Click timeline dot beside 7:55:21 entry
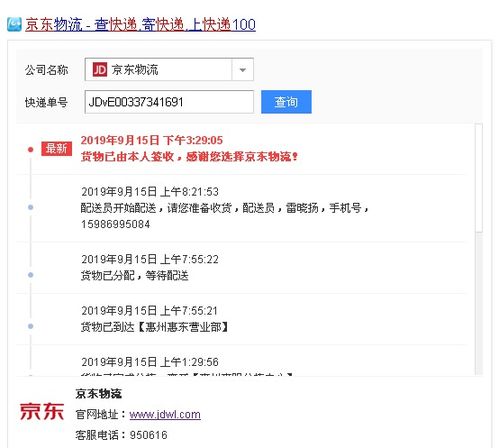 [31, 326]
